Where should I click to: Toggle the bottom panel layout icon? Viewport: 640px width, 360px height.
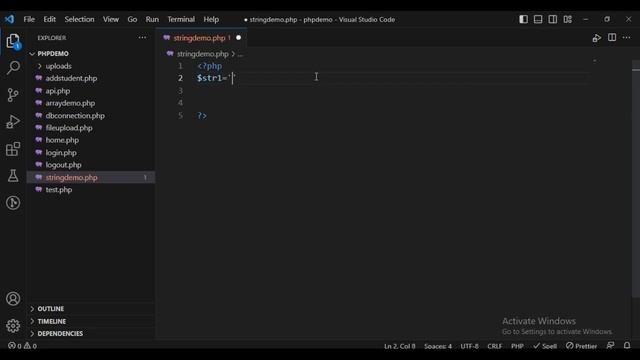pos(538,19)
